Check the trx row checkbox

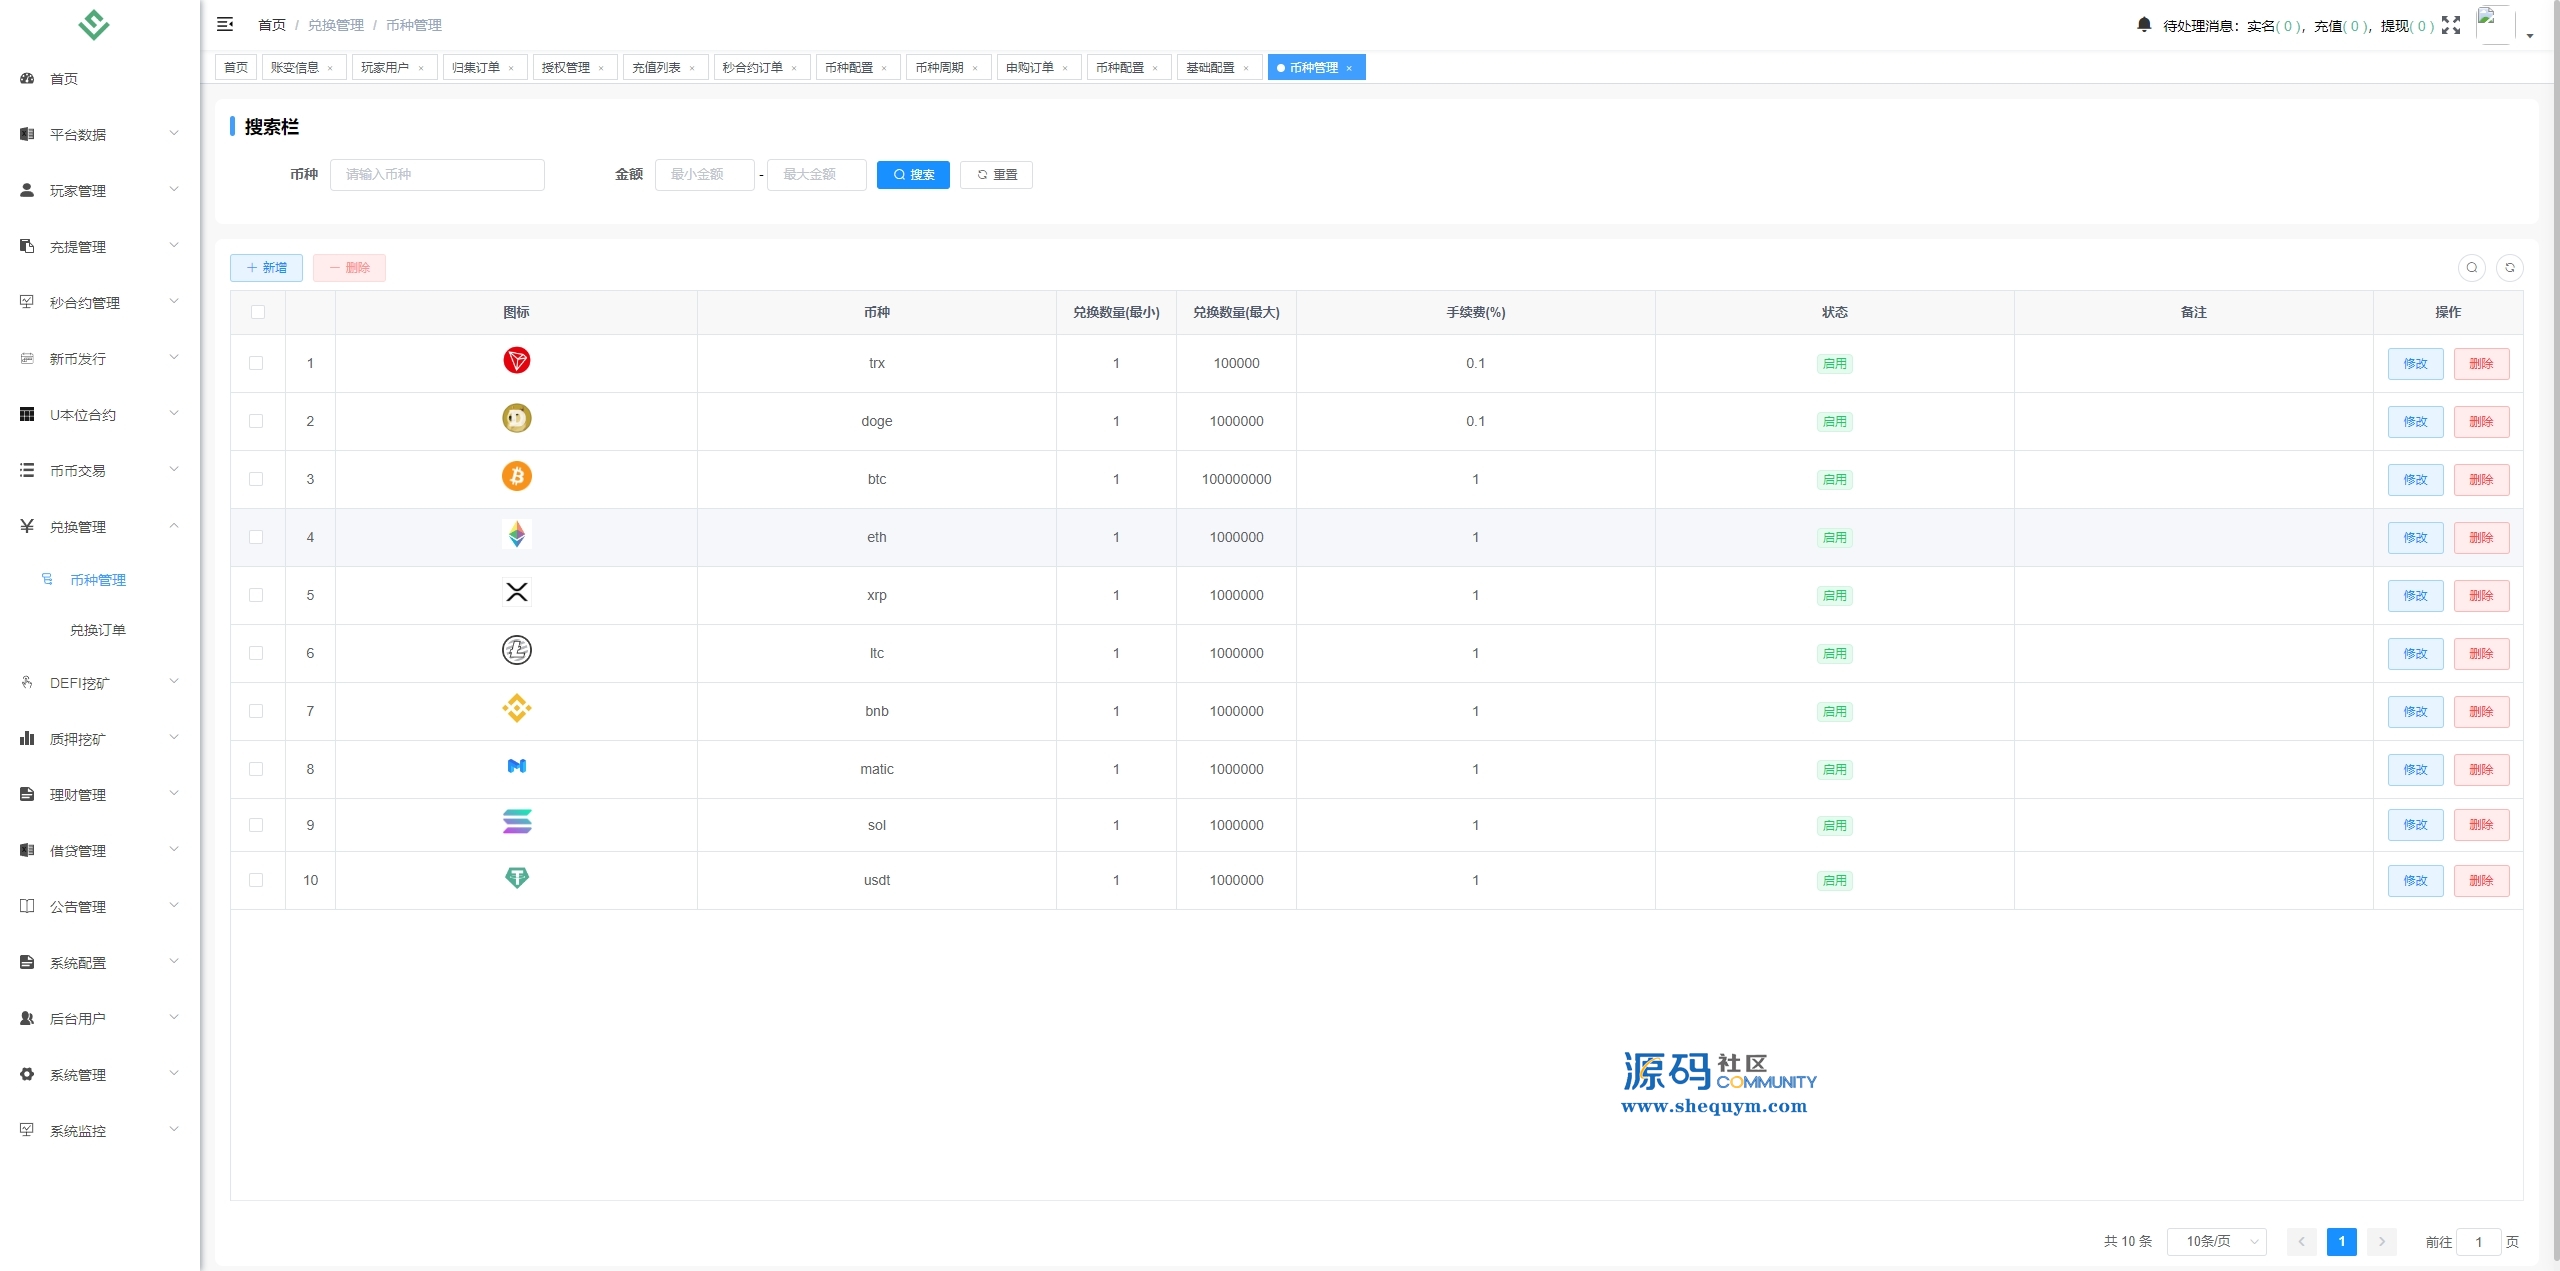pos(256,363)
